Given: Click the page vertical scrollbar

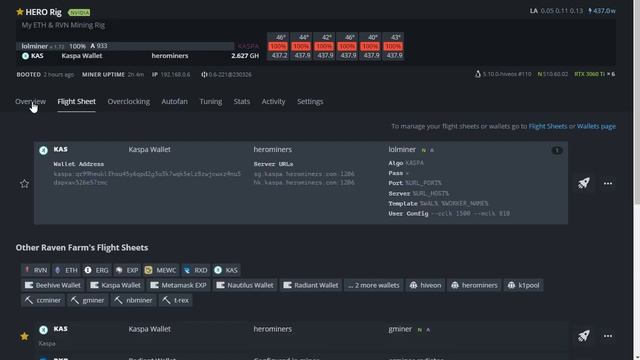Looking at the screenshot, I should coord(636,102).
